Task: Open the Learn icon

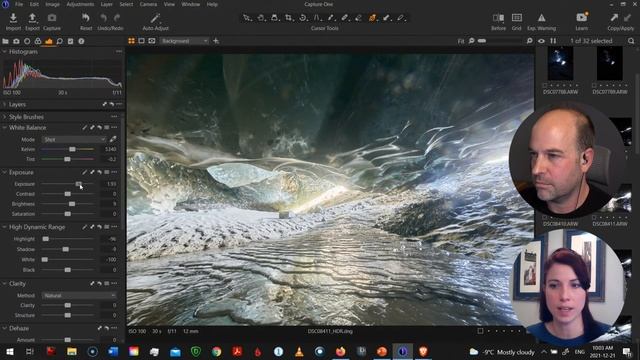Action: [x=582, y=18]
